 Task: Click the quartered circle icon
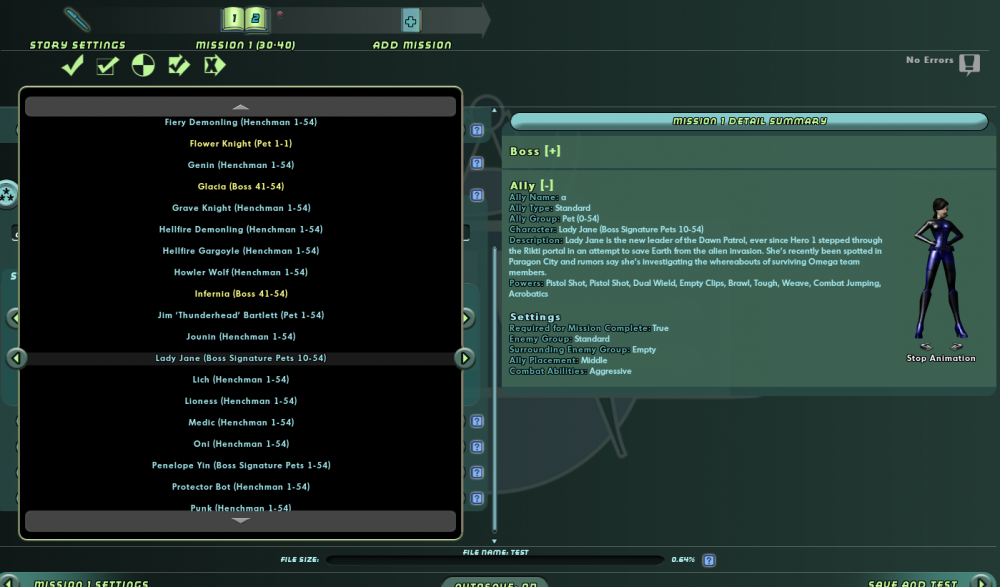coord(143,65)
